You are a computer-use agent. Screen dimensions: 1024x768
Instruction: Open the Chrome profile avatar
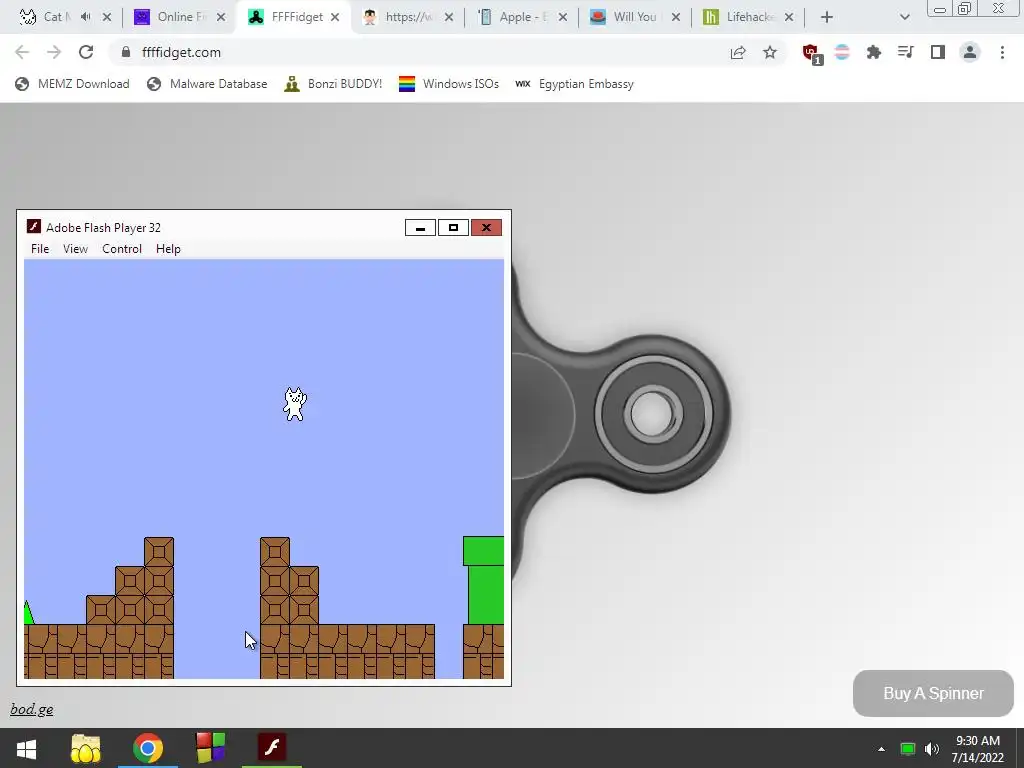tap(970, 52)
